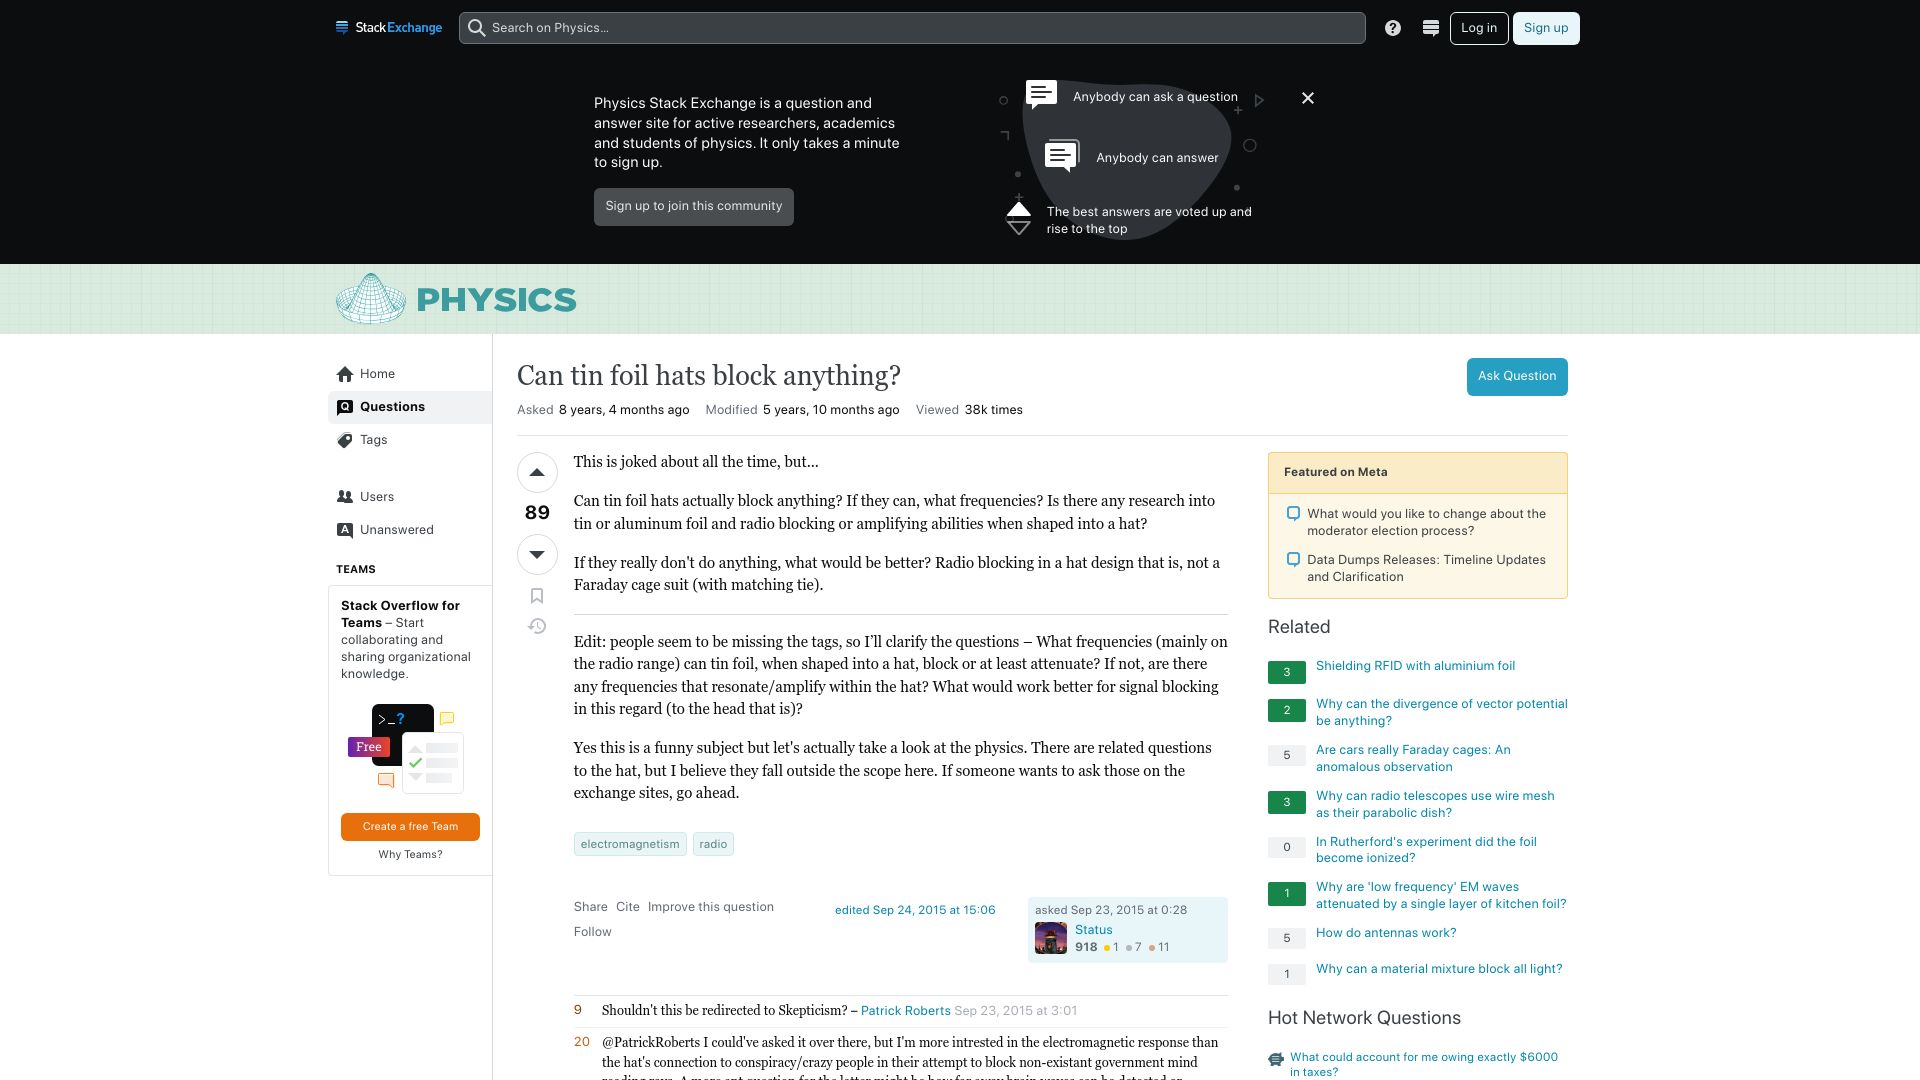Select the radio tag
Viewport: 1920px width, 1080px height.
pos(713,844)
